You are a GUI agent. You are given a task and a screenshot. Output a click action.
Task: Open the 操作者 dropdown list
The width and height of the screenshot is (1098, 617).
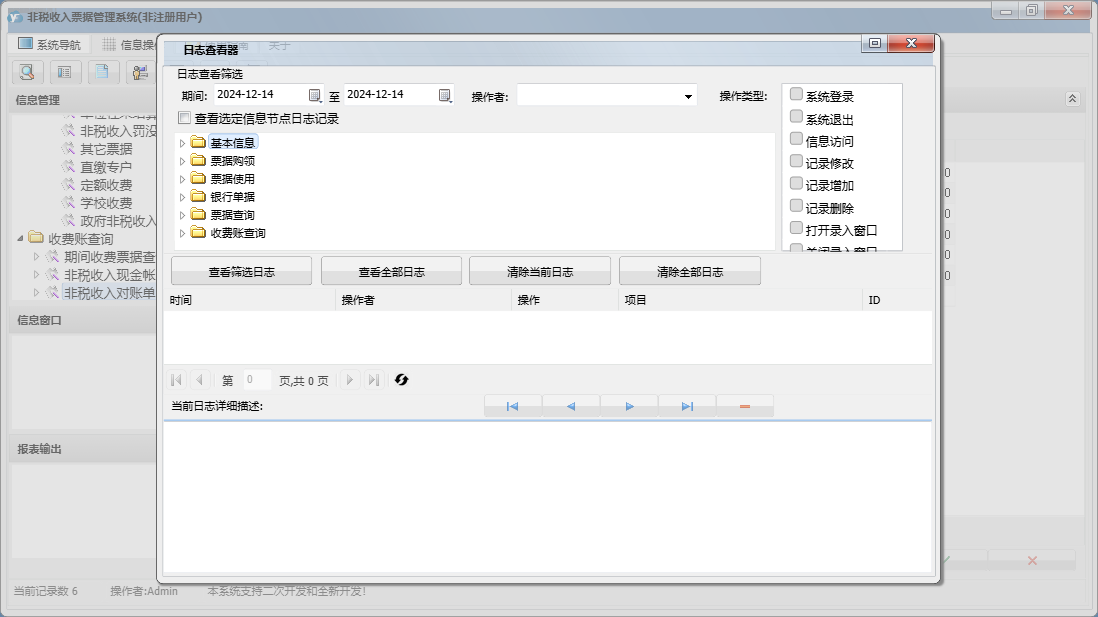pyautogui.click(x=688, y=97)
